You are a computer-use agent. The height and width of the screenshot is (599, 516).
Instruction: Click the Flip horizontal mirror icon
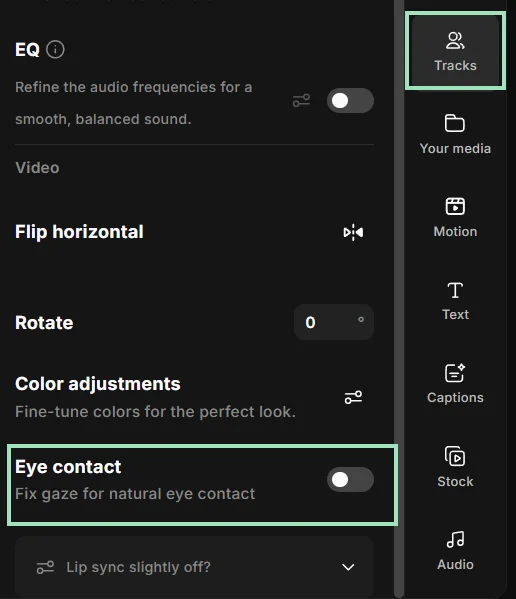click(353, 232)
